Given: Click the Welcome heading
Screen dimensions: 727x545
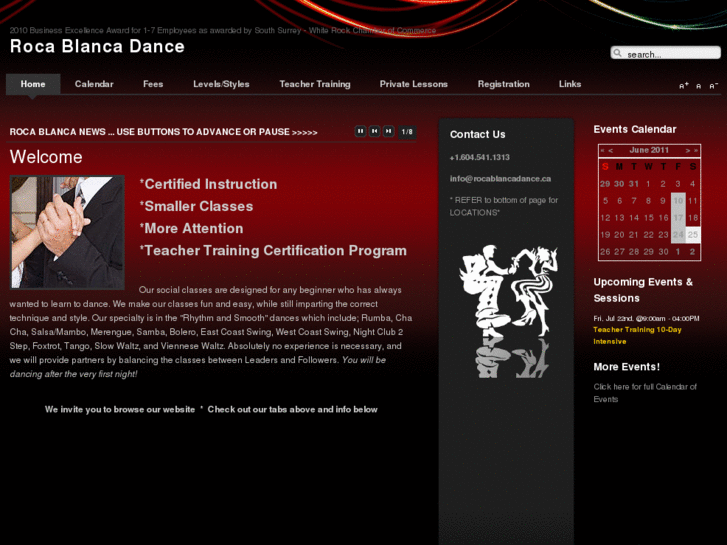Looking at the screenshot, I should click(46, 157).
